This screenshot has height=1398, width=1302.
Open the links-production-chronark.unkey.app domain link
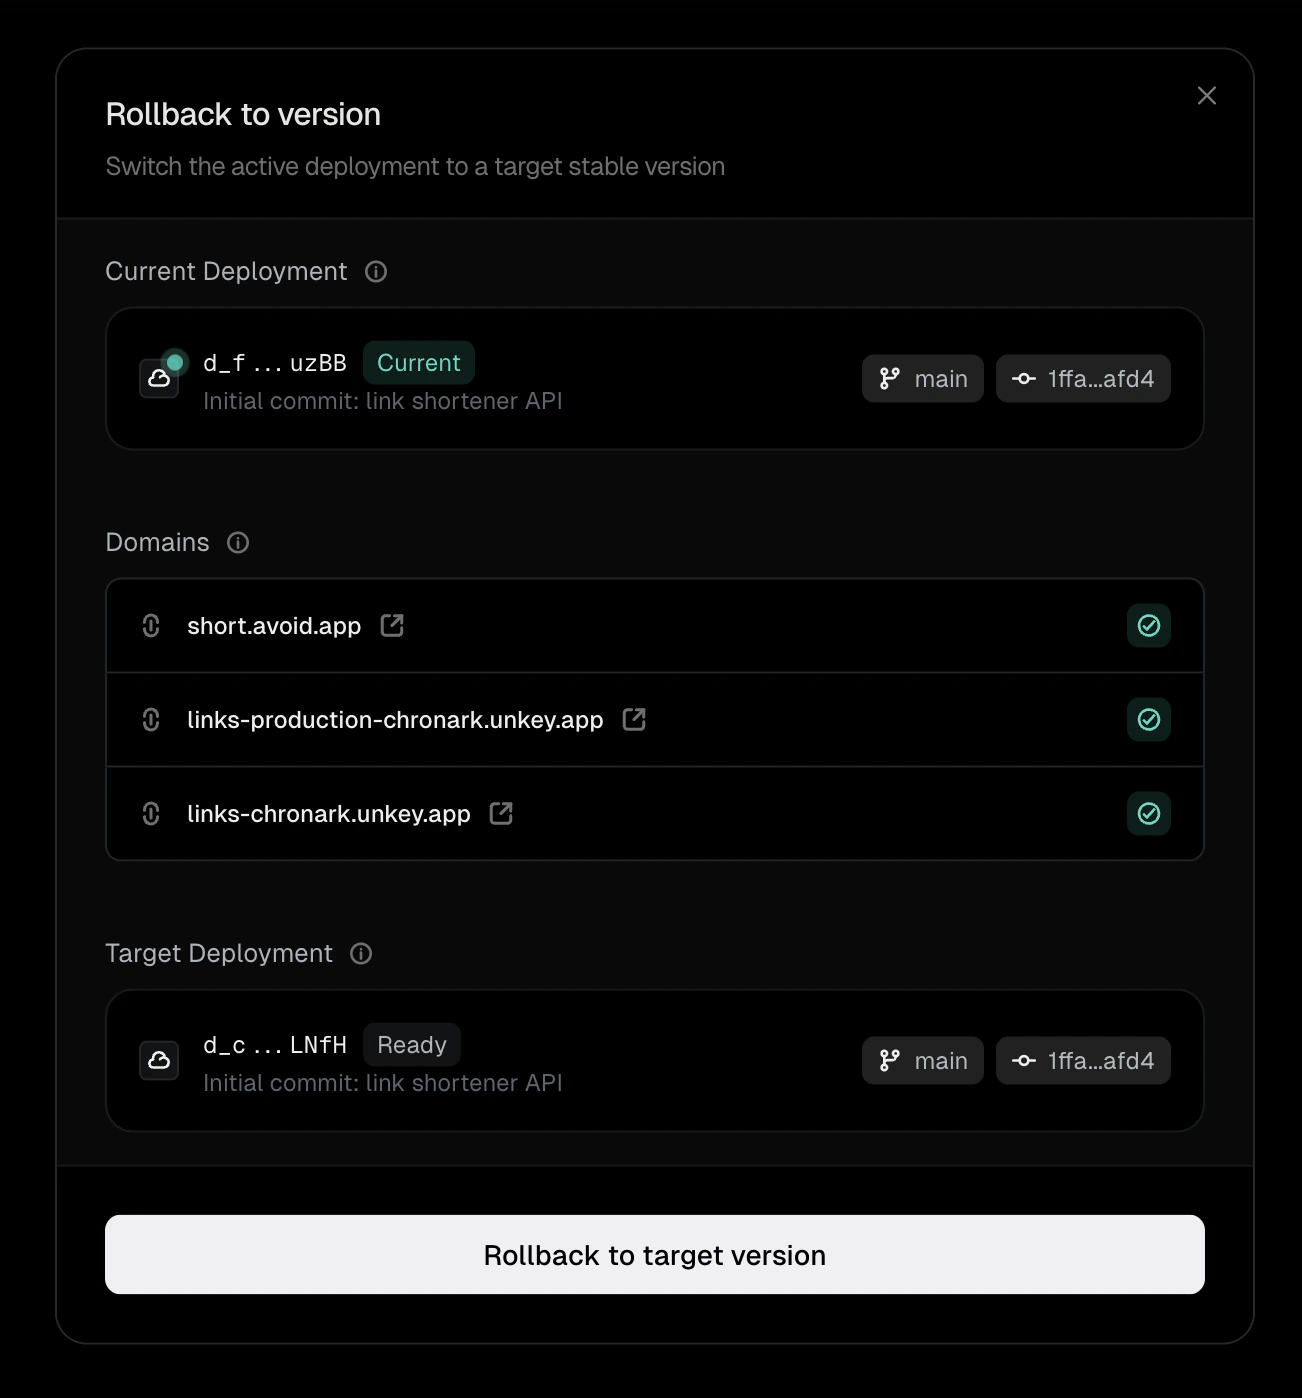tap(633, 719)
